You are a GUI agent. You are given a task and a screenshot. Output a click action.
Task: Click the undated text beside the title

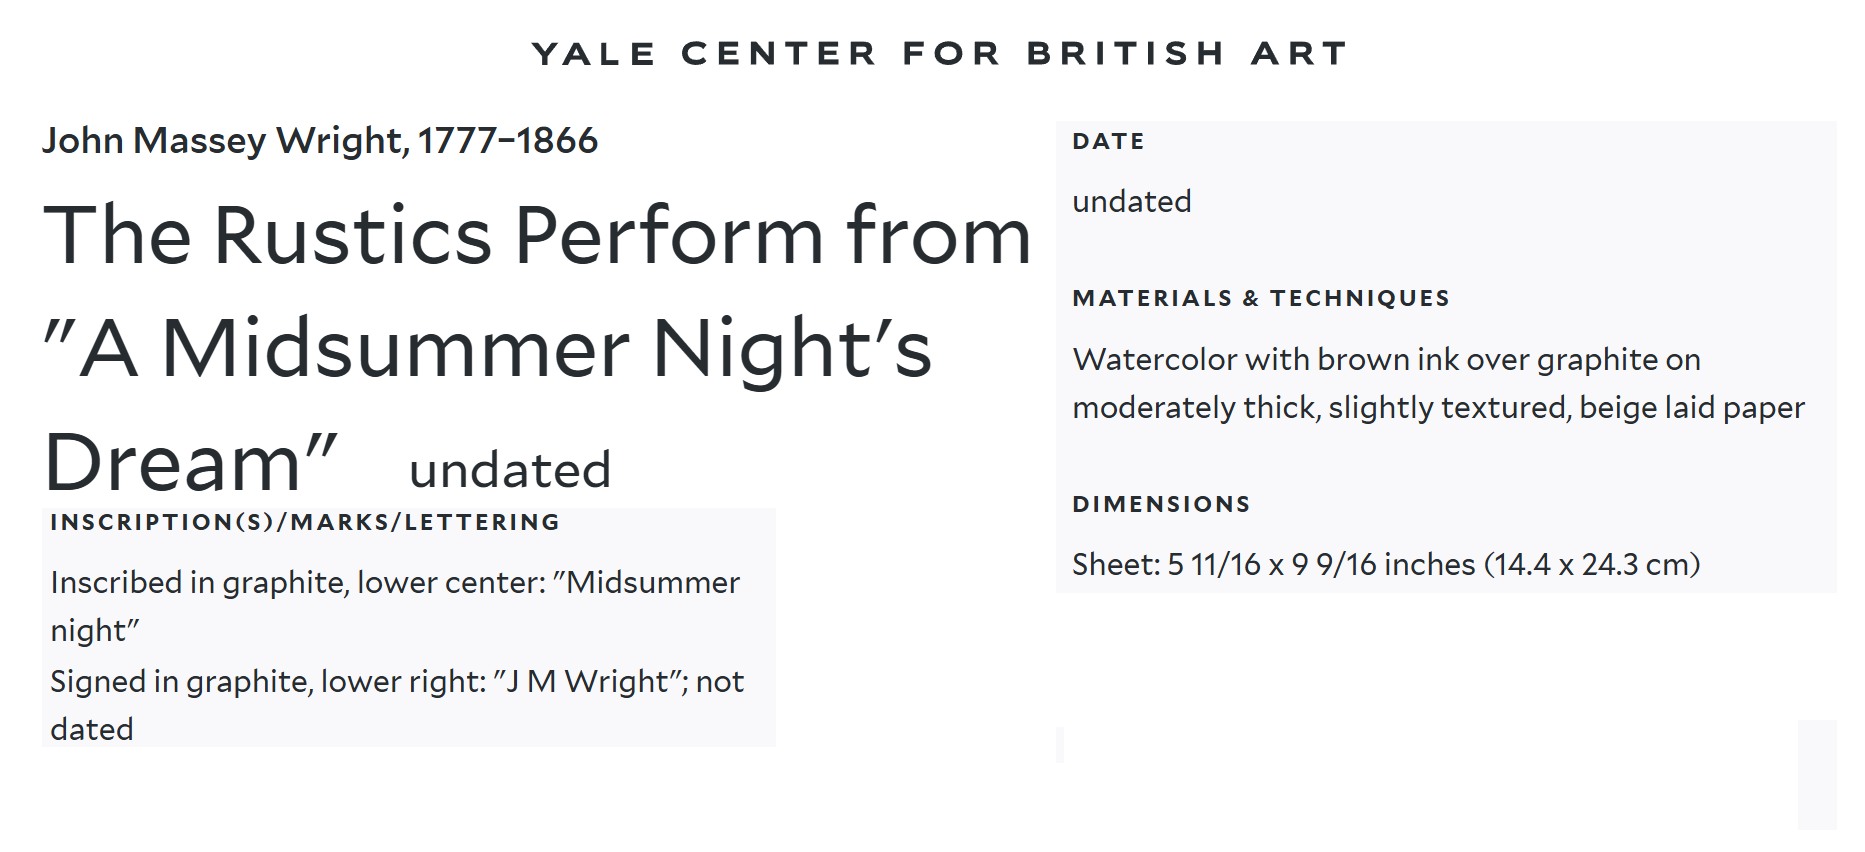510,470
